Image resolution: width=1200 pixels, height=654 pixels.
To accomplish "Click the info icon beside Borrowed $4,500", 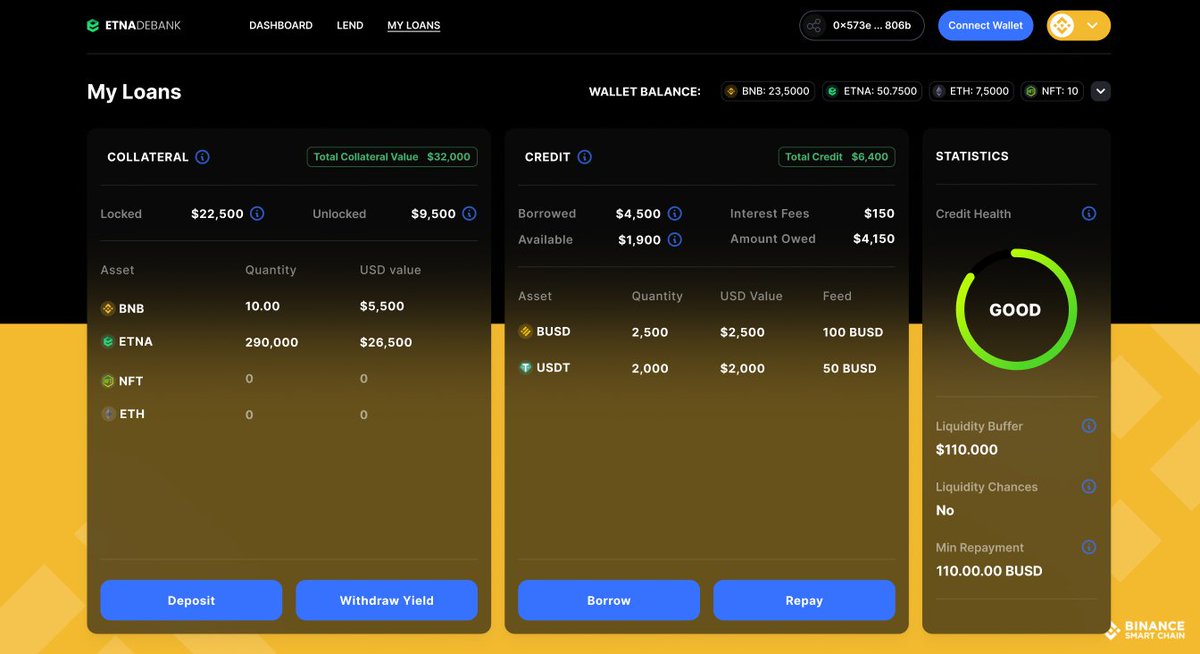I will 675,214.
